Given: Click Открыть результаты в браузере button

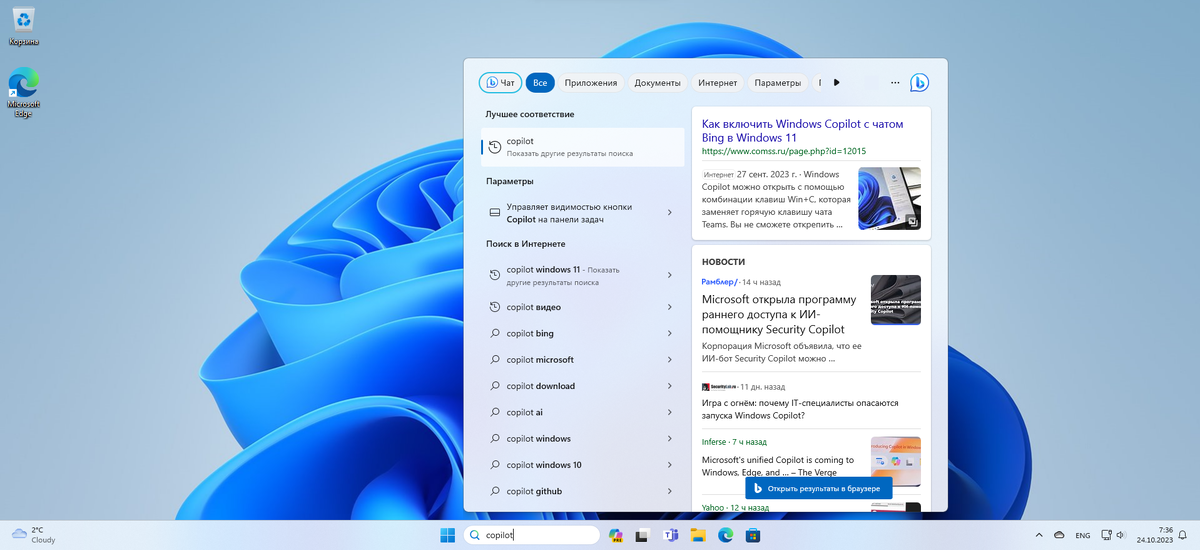Looking at the screenshot, I should 818,488.
